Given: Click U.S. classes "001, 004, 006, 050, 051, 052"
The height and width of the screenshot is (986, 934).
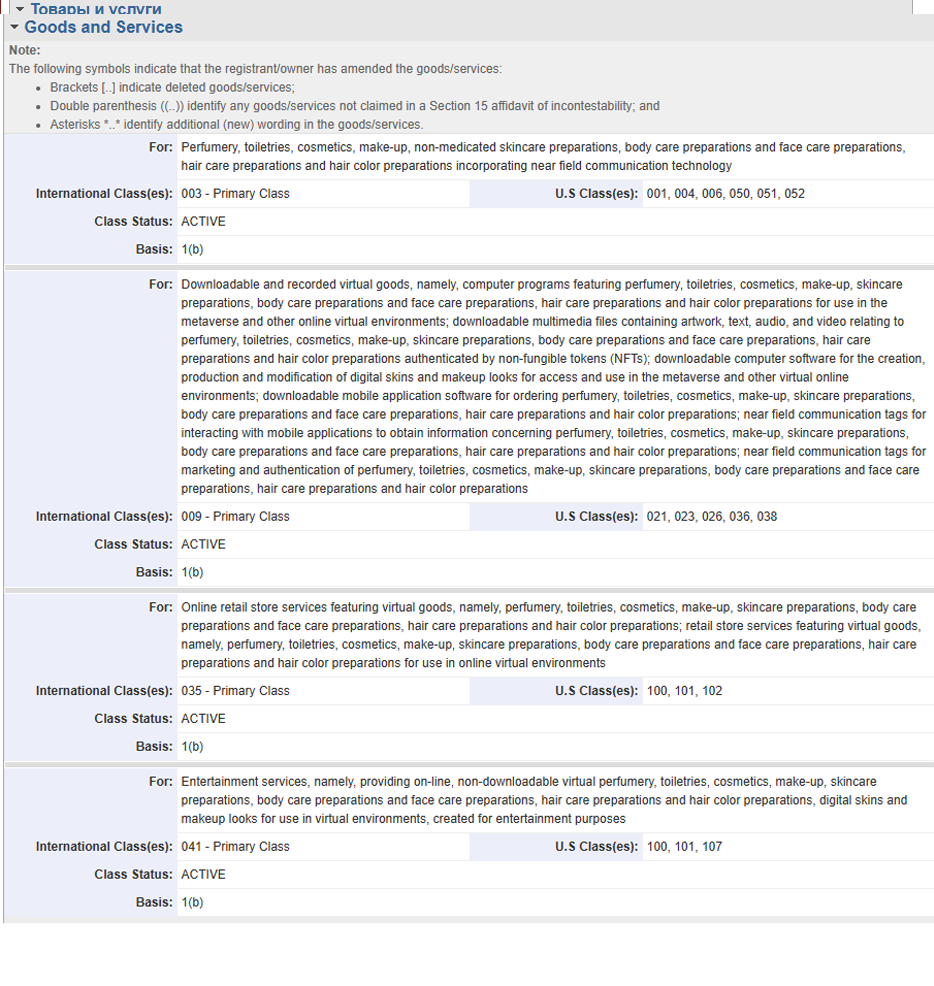Looking at the screenshot, I should (726, 194).
